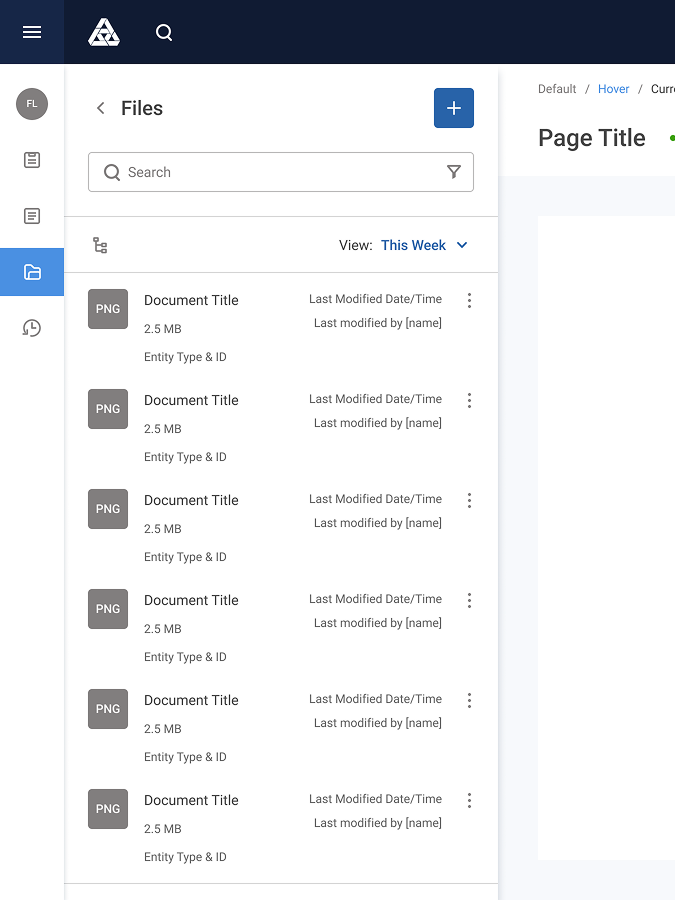Open the notes document sidebar icon
The height and width of the screenshot is (900, 675).
(x=32, y=216)
